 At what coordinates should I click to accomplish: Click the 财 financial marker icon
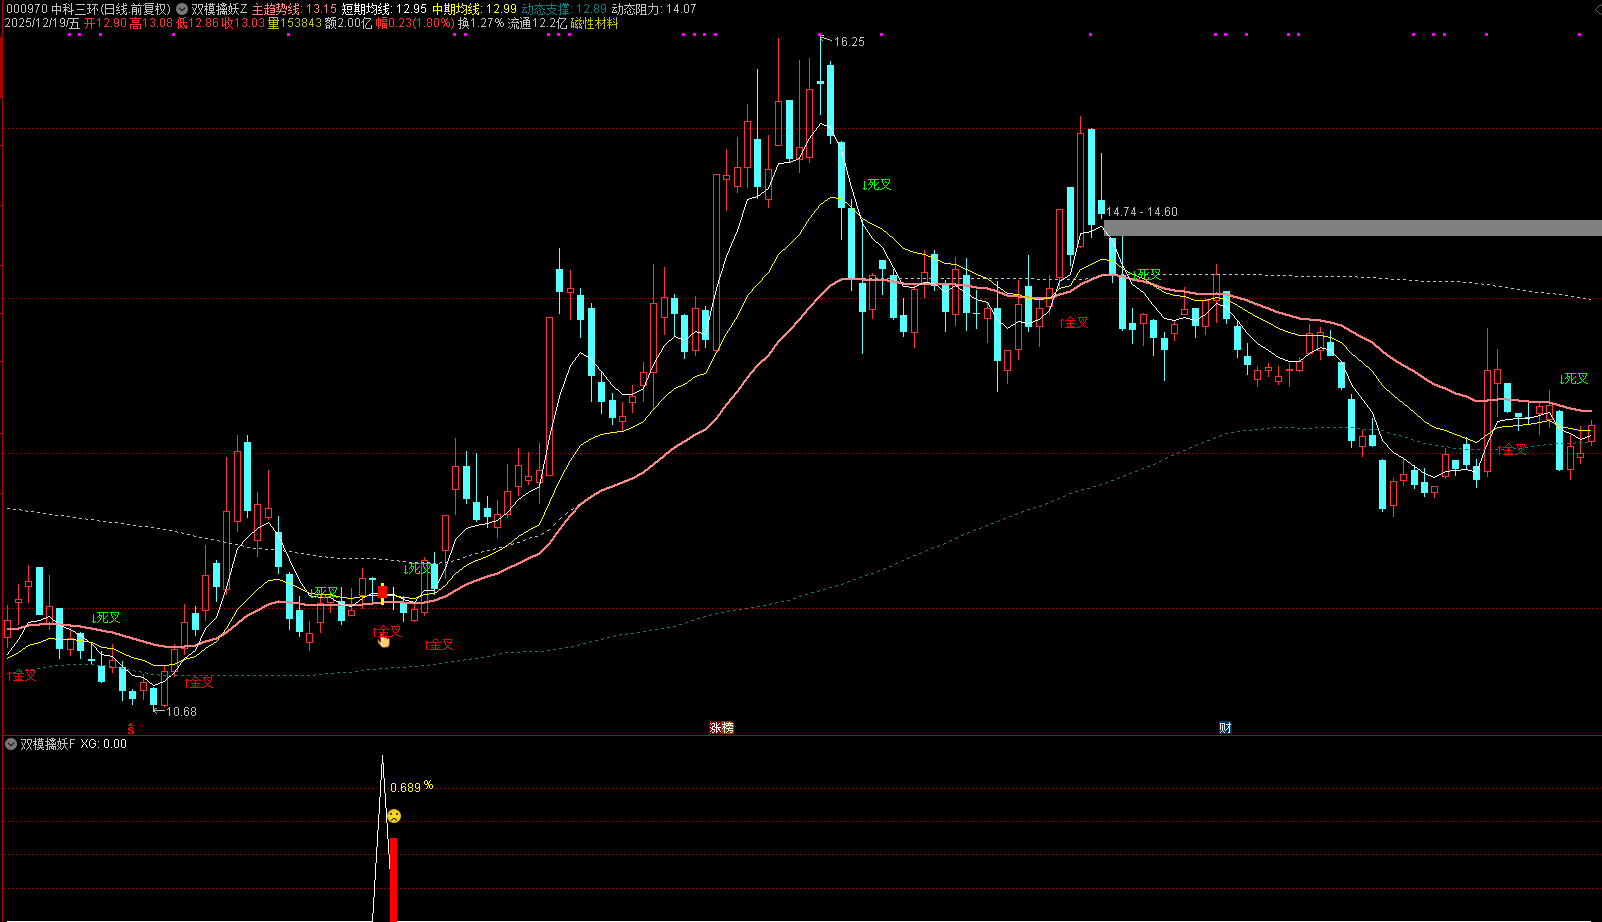click(1225, 728)
